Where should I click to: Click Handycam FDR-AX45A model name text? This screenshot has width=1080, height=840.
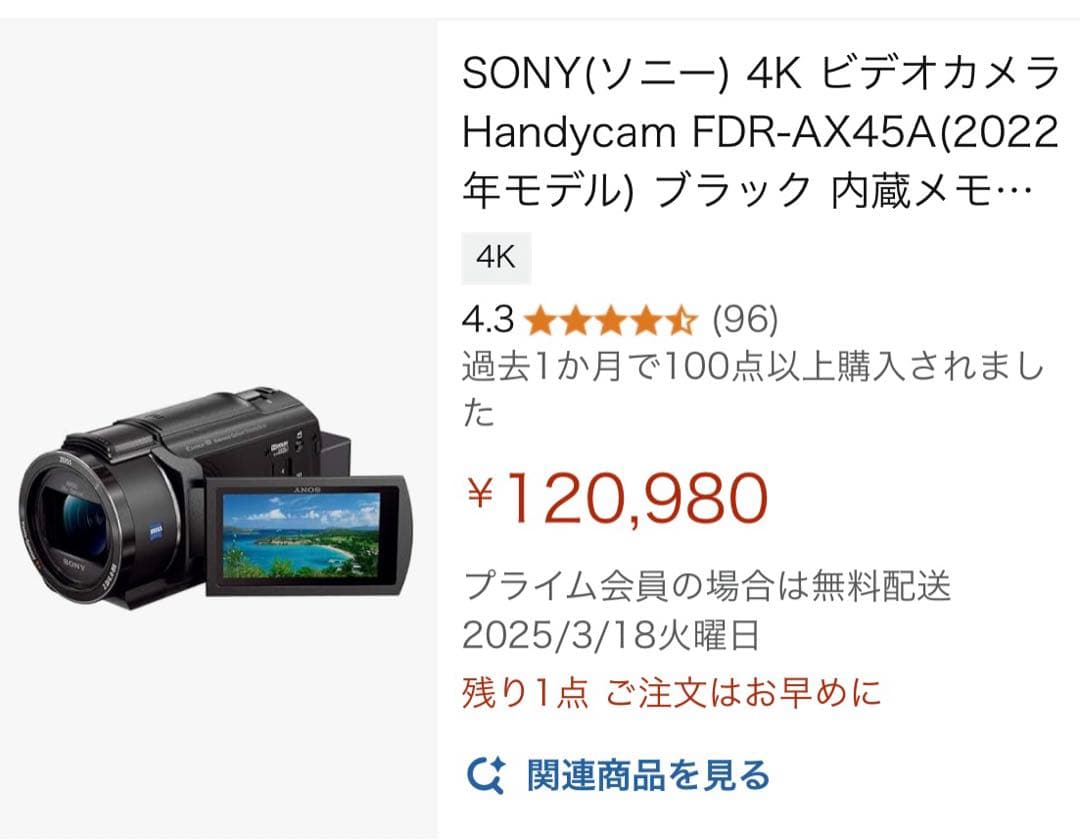pos(694,132)
